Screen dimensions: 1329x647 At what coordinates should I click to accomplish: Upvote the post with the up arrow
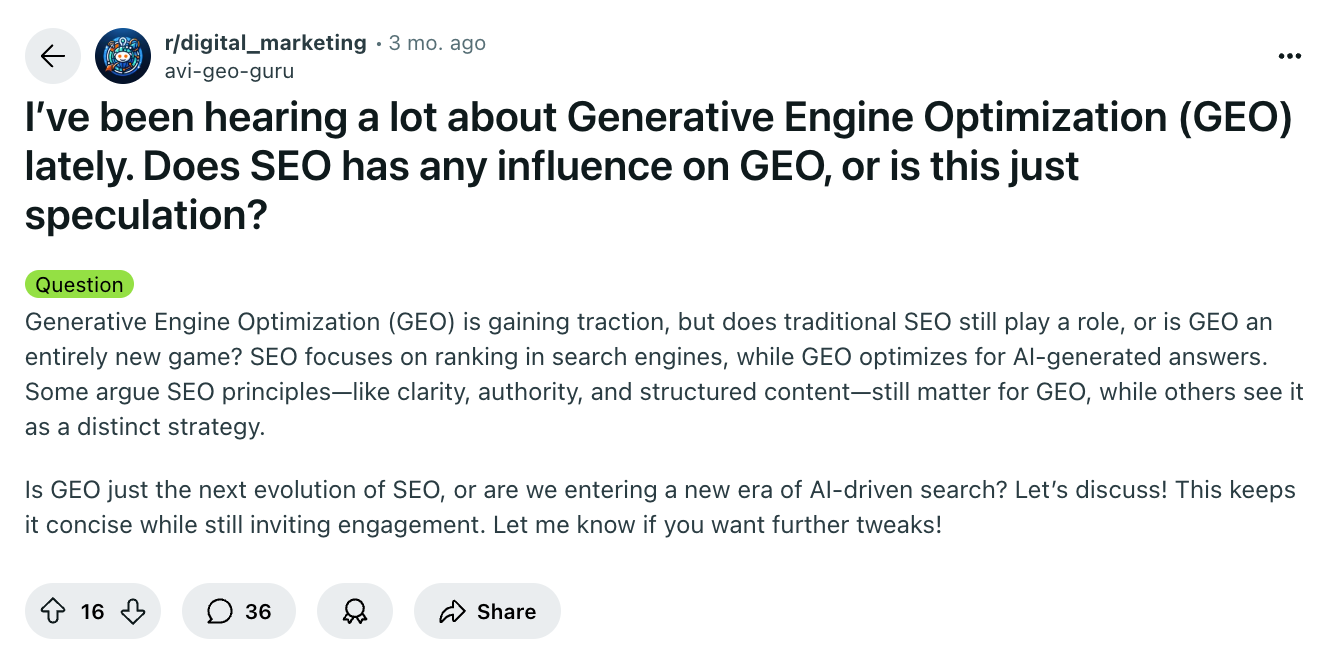point(54,611)
